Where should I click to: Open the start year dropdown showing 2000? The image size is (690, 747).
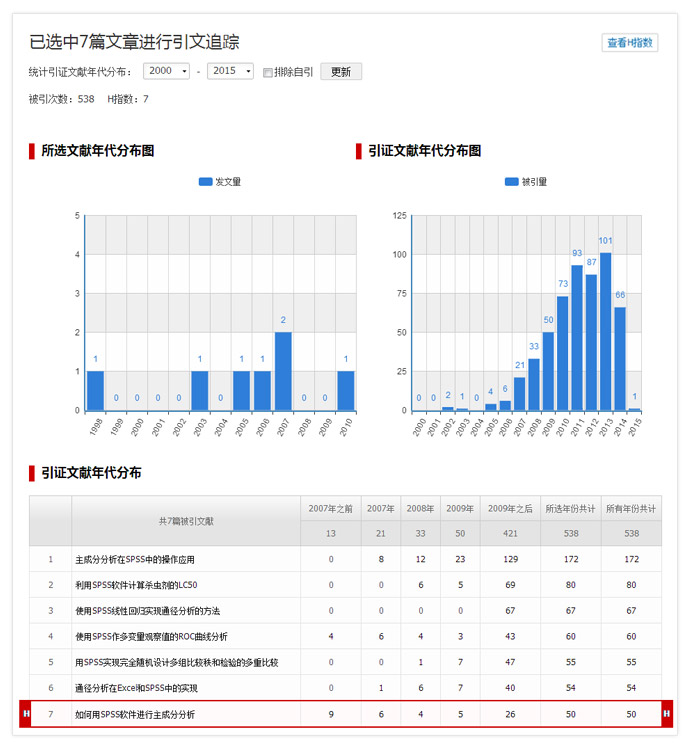click(x=166, y=71)
